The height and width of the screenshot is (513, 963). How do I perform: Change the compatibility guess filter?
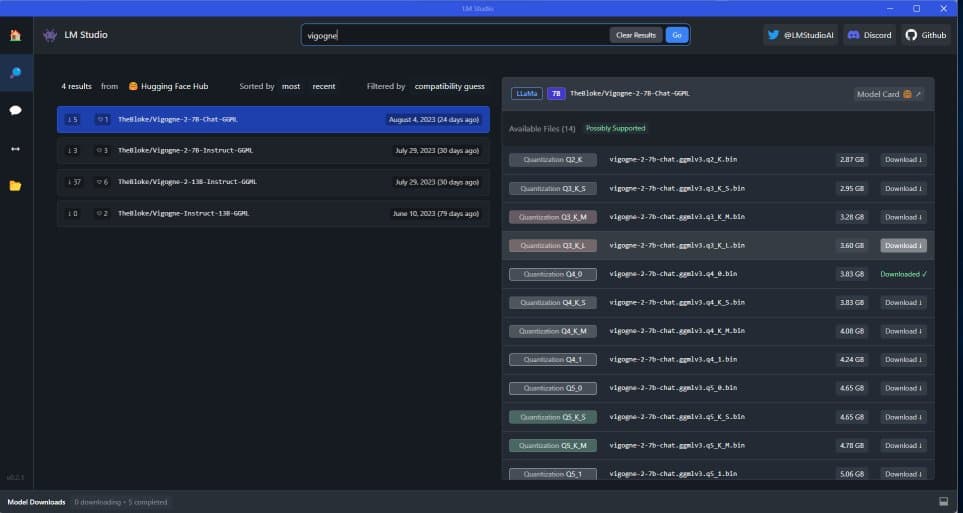click(x=450, y=87)
